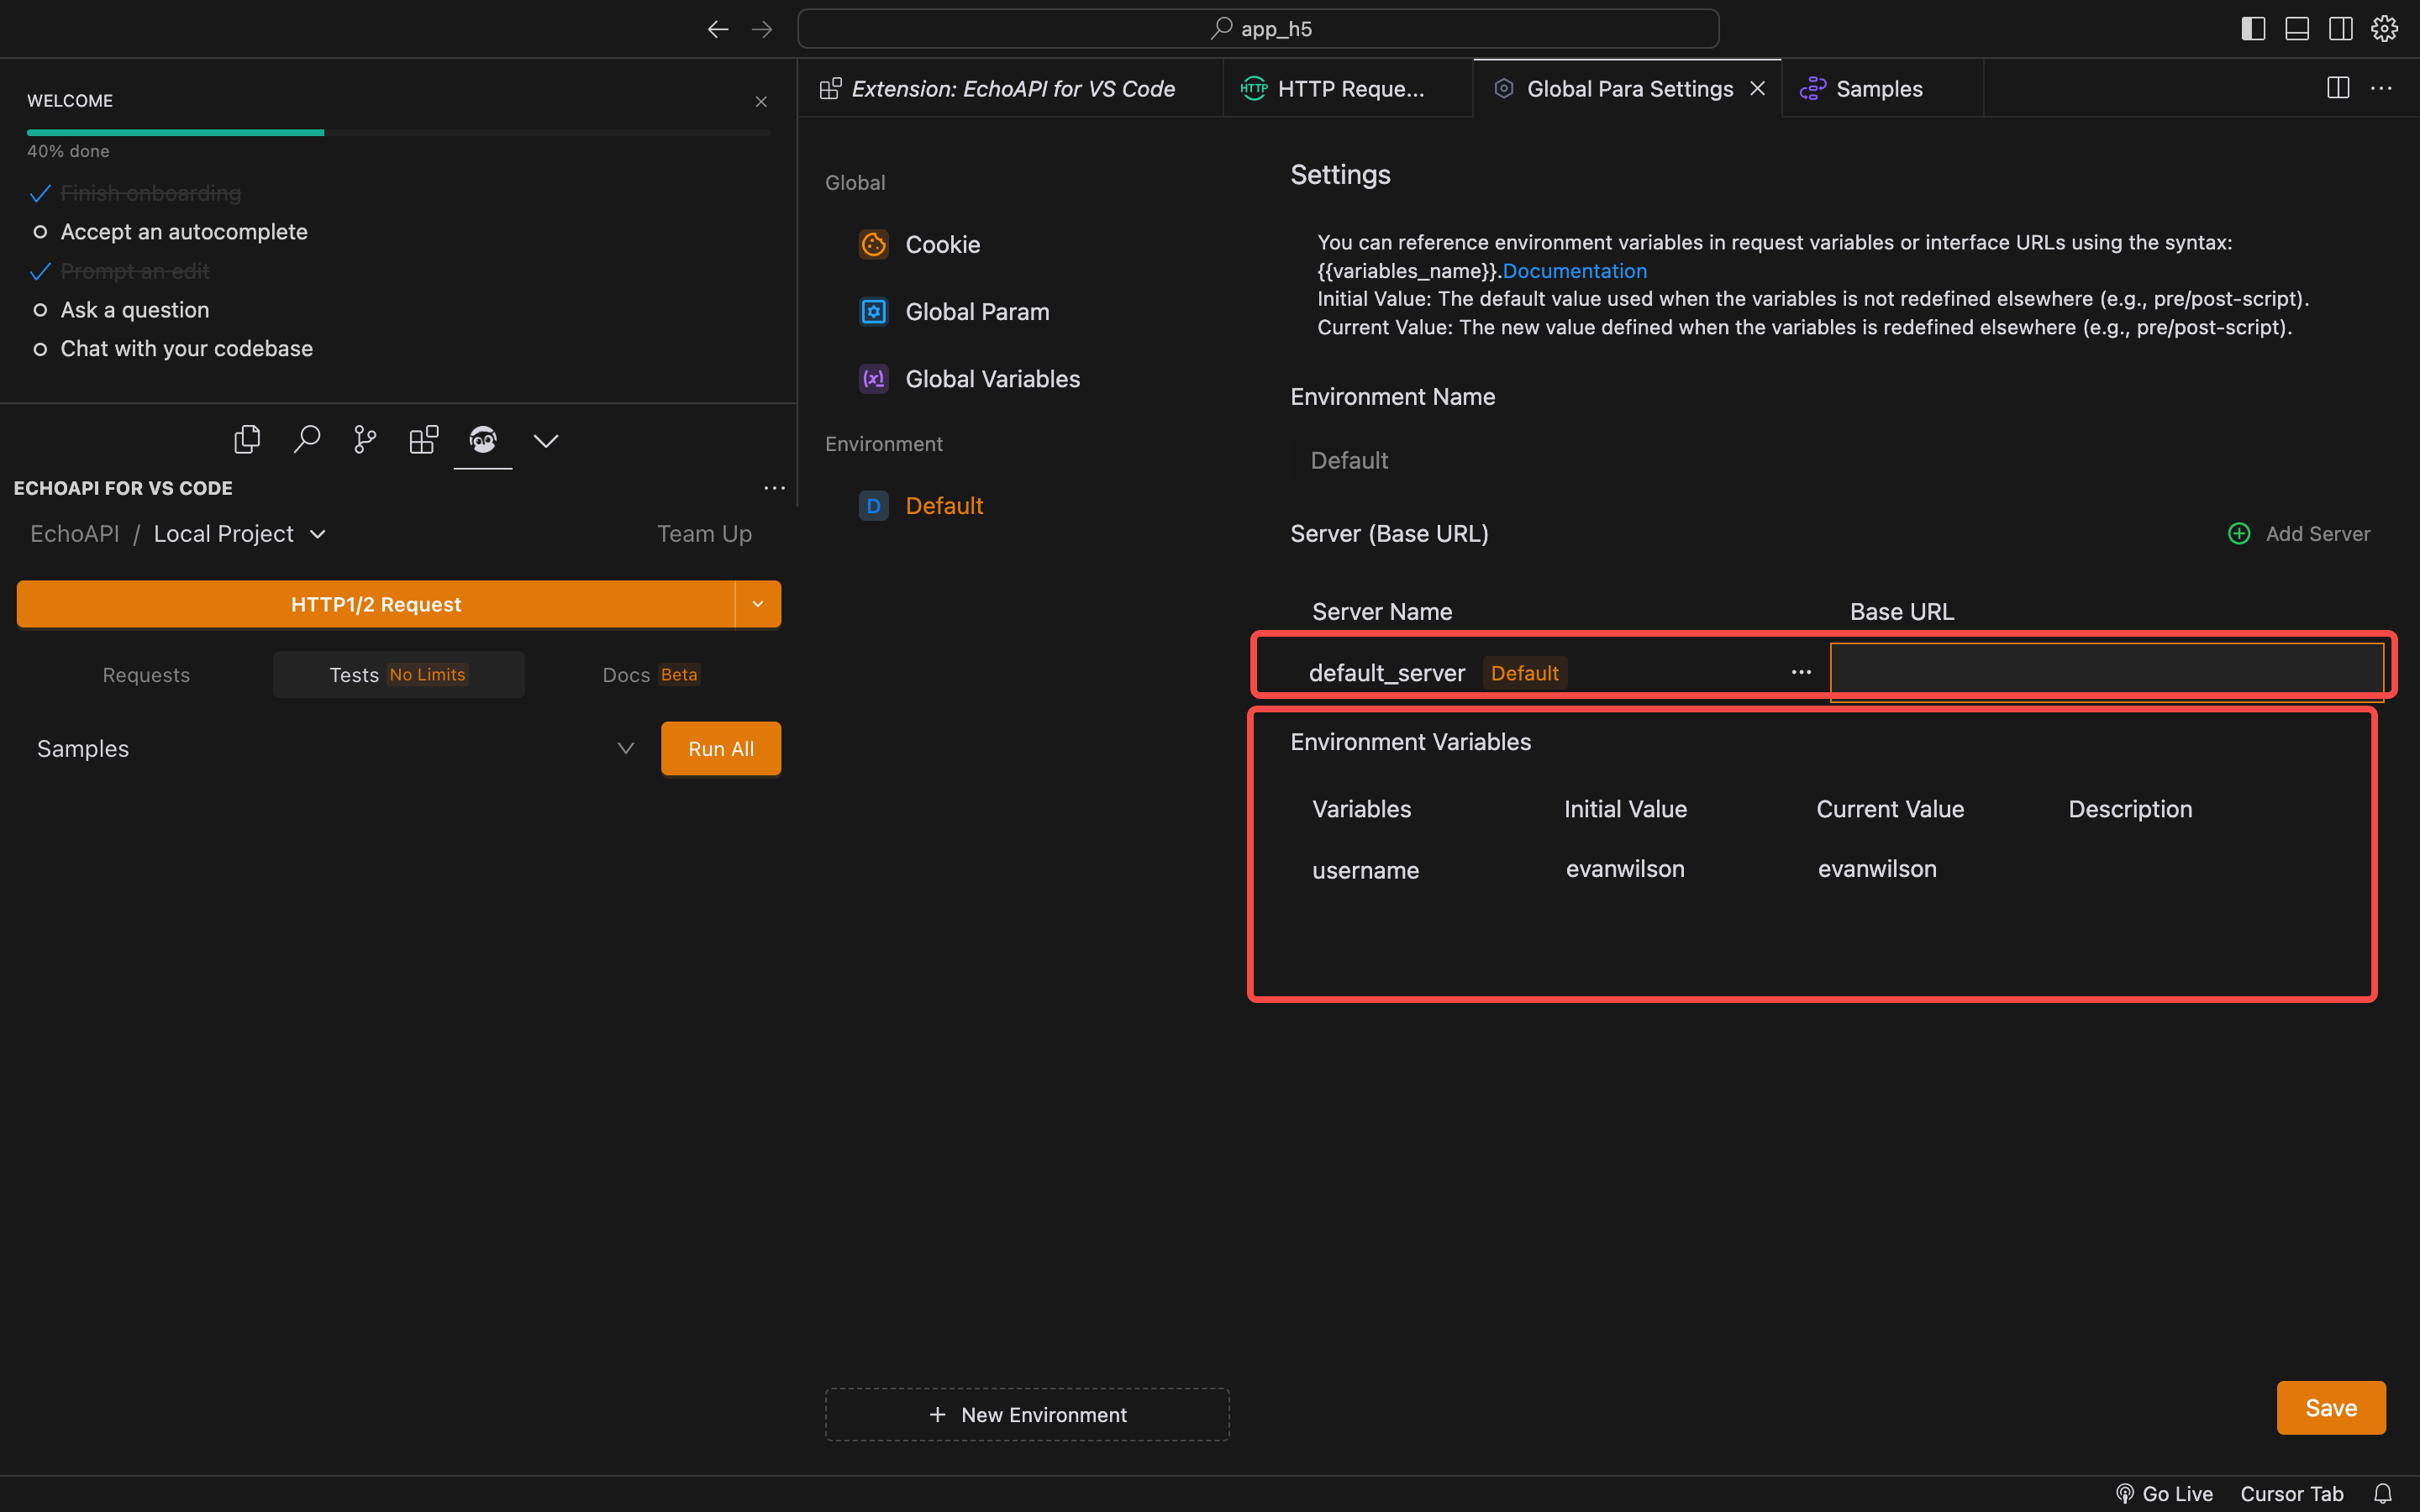
Task: Expand the Local Project dropdown
Action: click(240, 534)
